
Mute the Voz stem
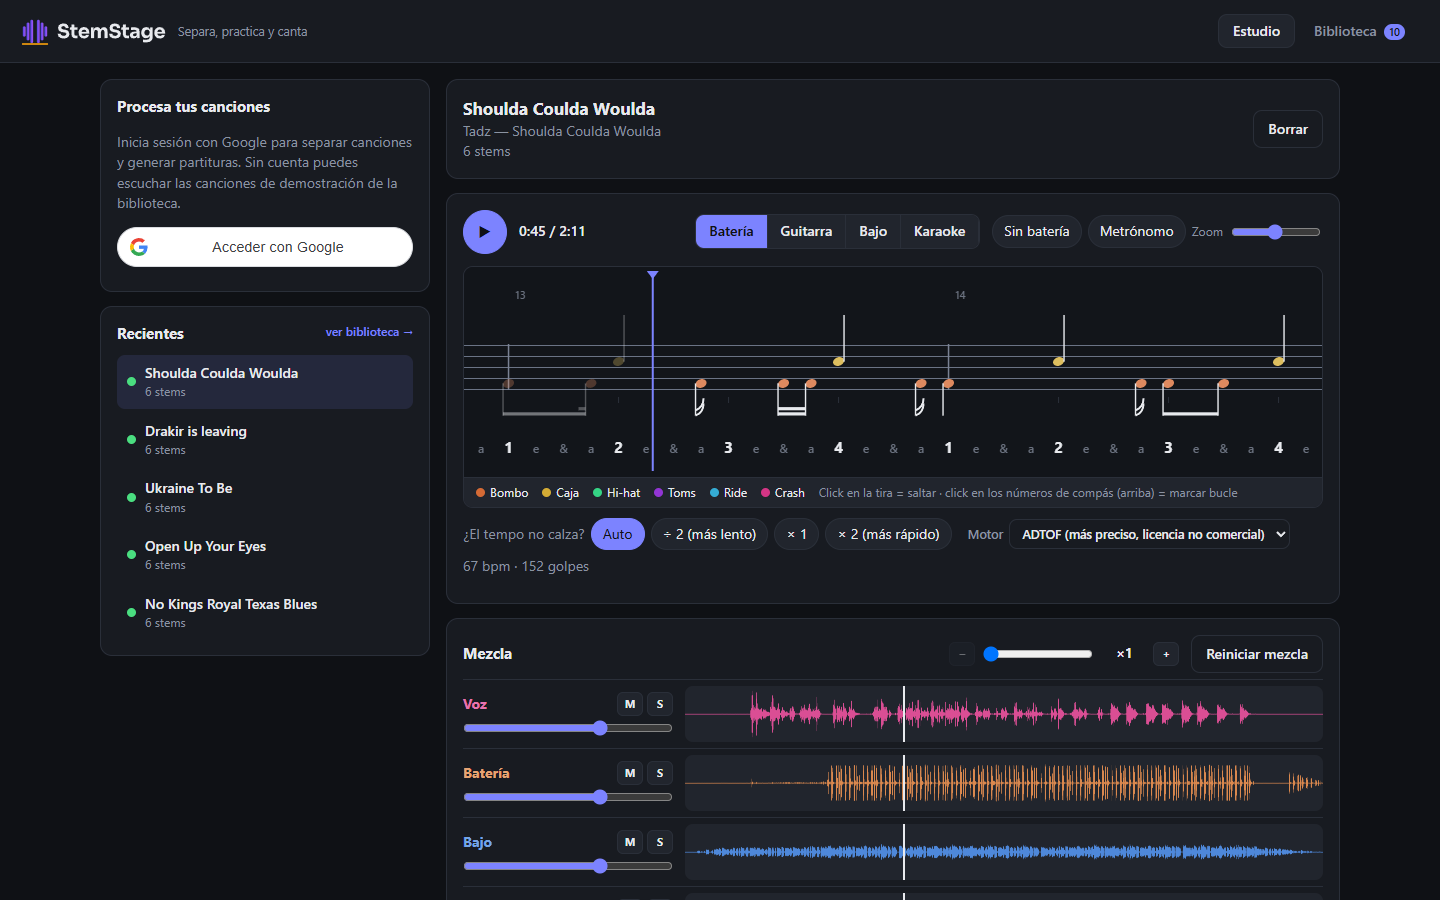pyautogui.click(x=630, y=704)
